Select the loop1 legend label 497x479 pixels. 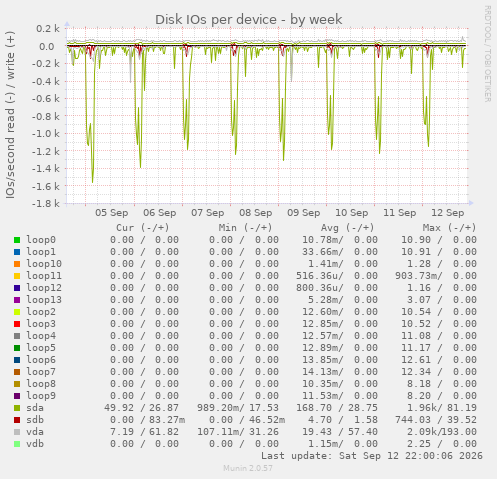coord(41,252)
